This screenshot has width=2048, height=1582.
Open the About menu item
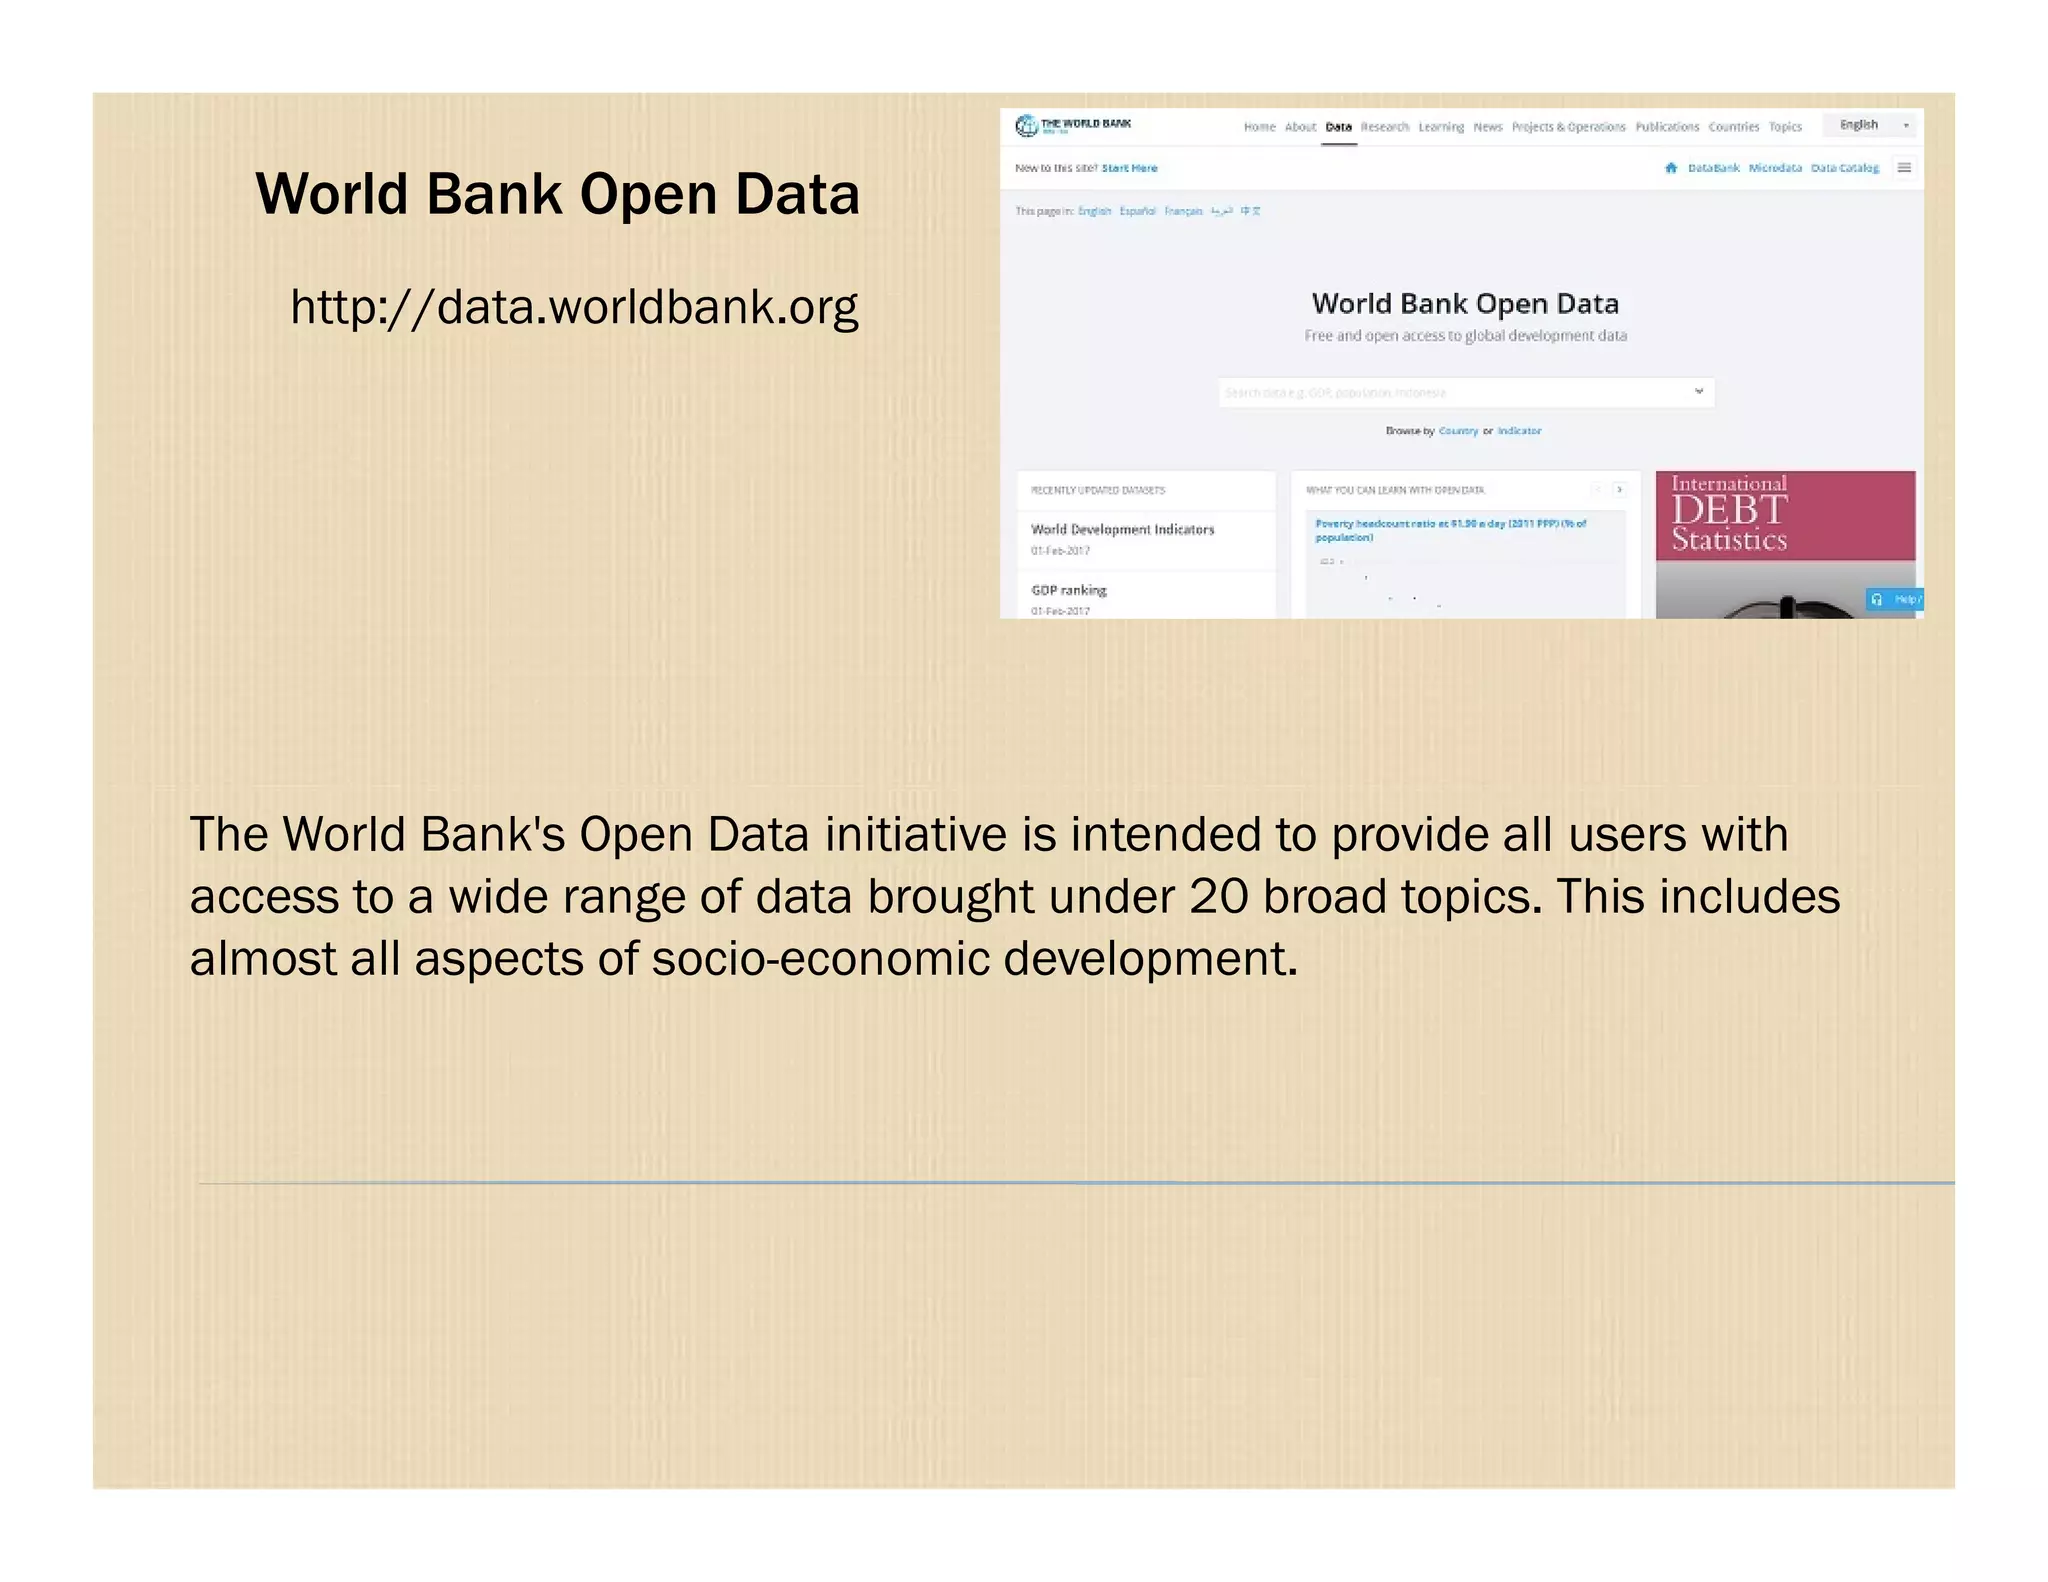click(1300, 127)
